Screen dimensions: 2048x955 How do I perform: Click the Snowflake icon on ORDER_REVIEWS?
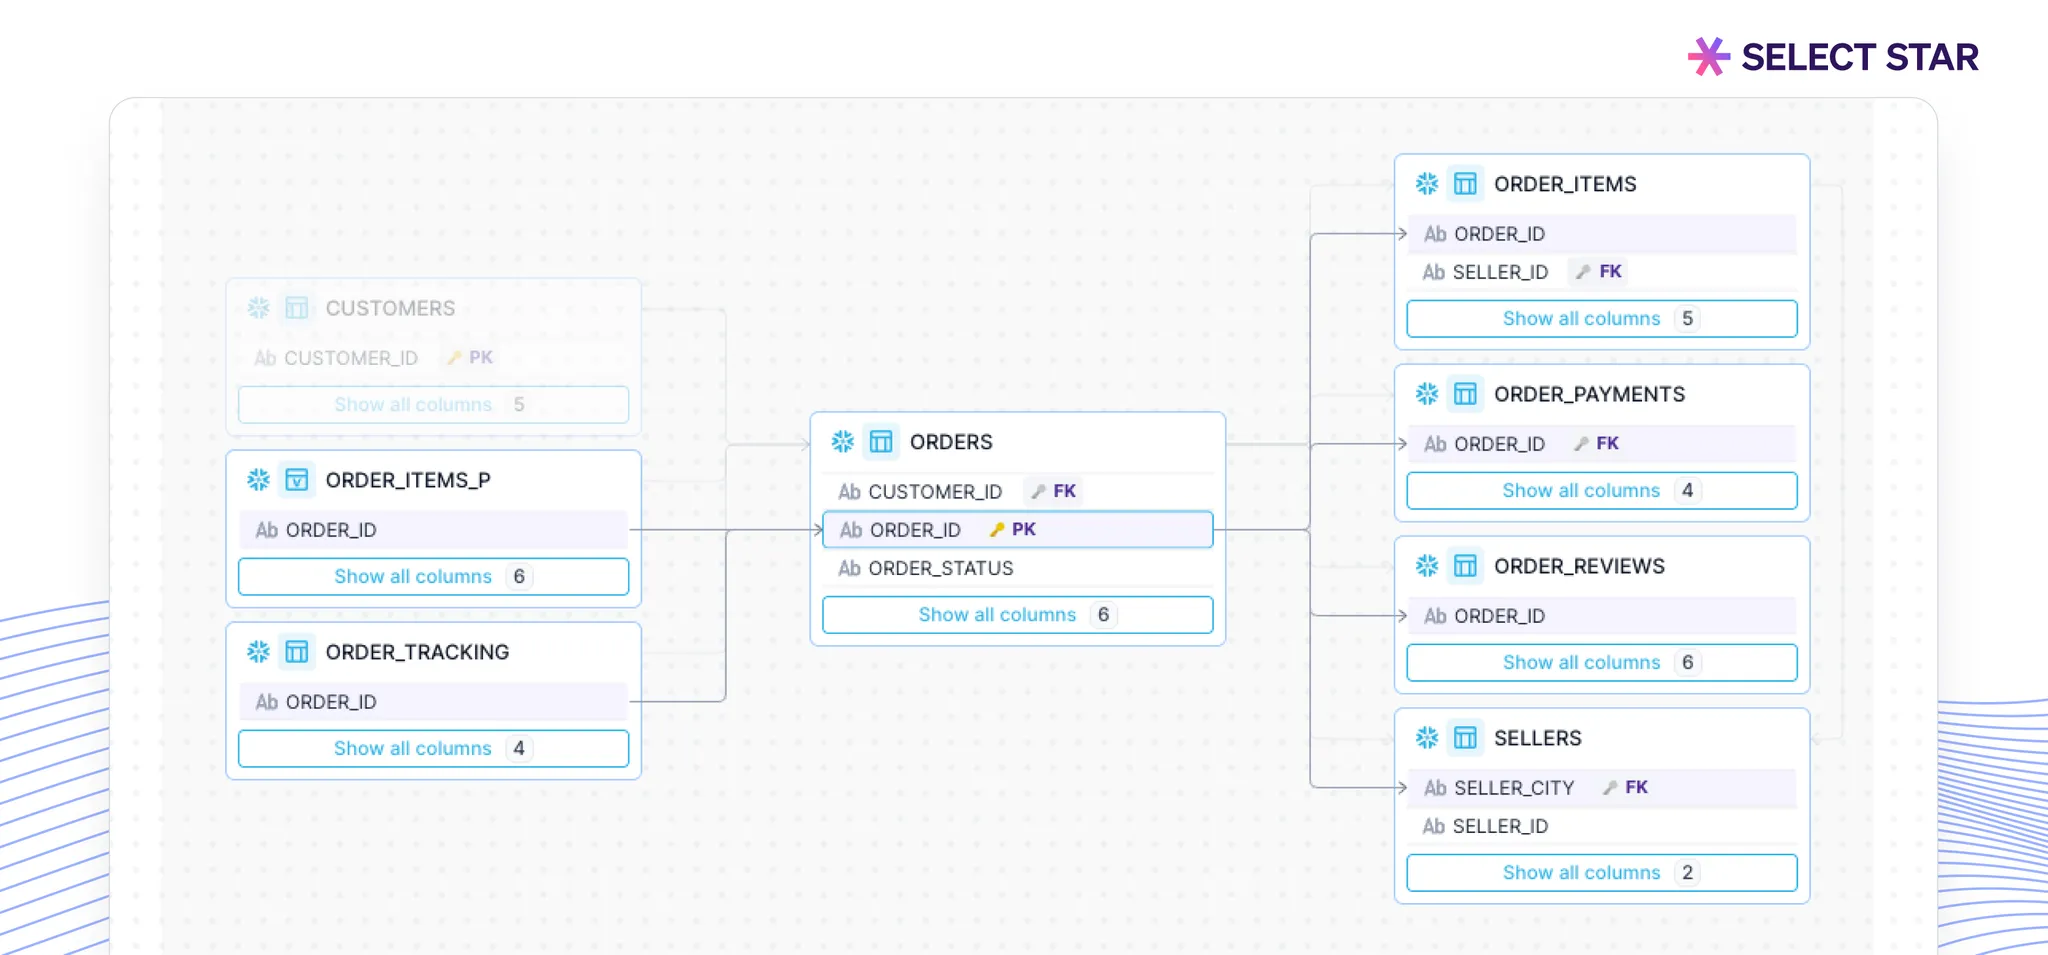pos(1427,566)
